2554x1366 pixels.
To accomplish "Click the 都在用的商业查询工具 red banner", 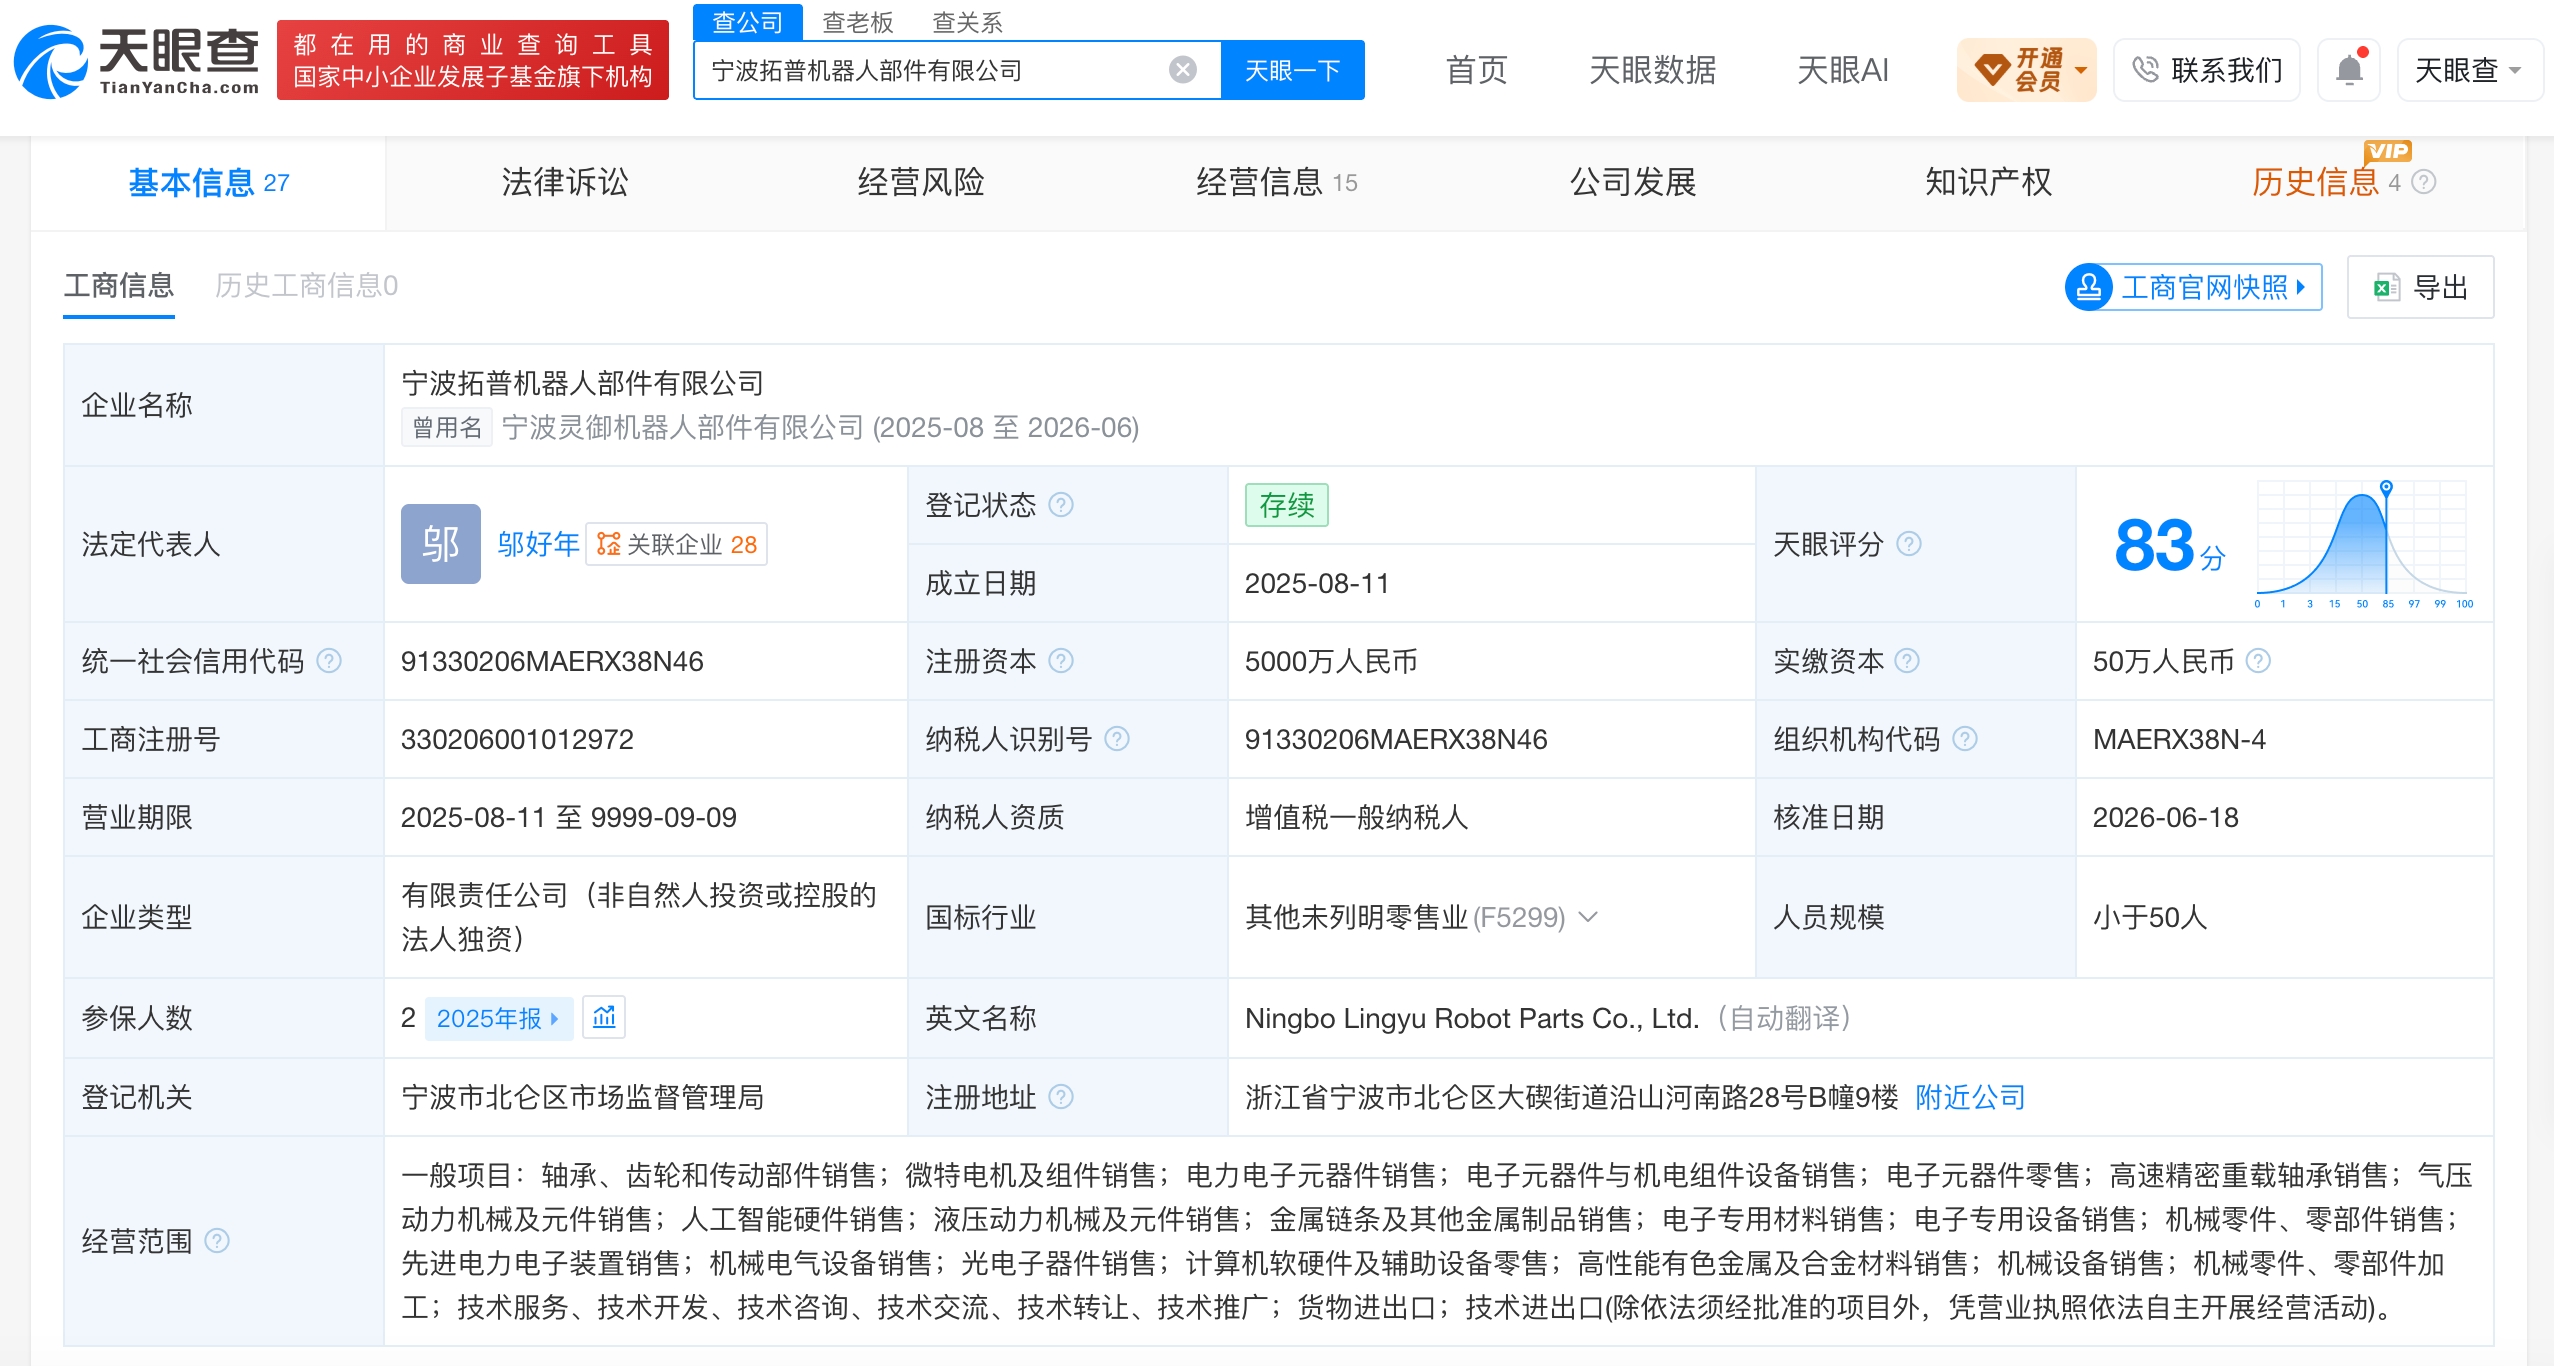I will [x=472, y=60].
